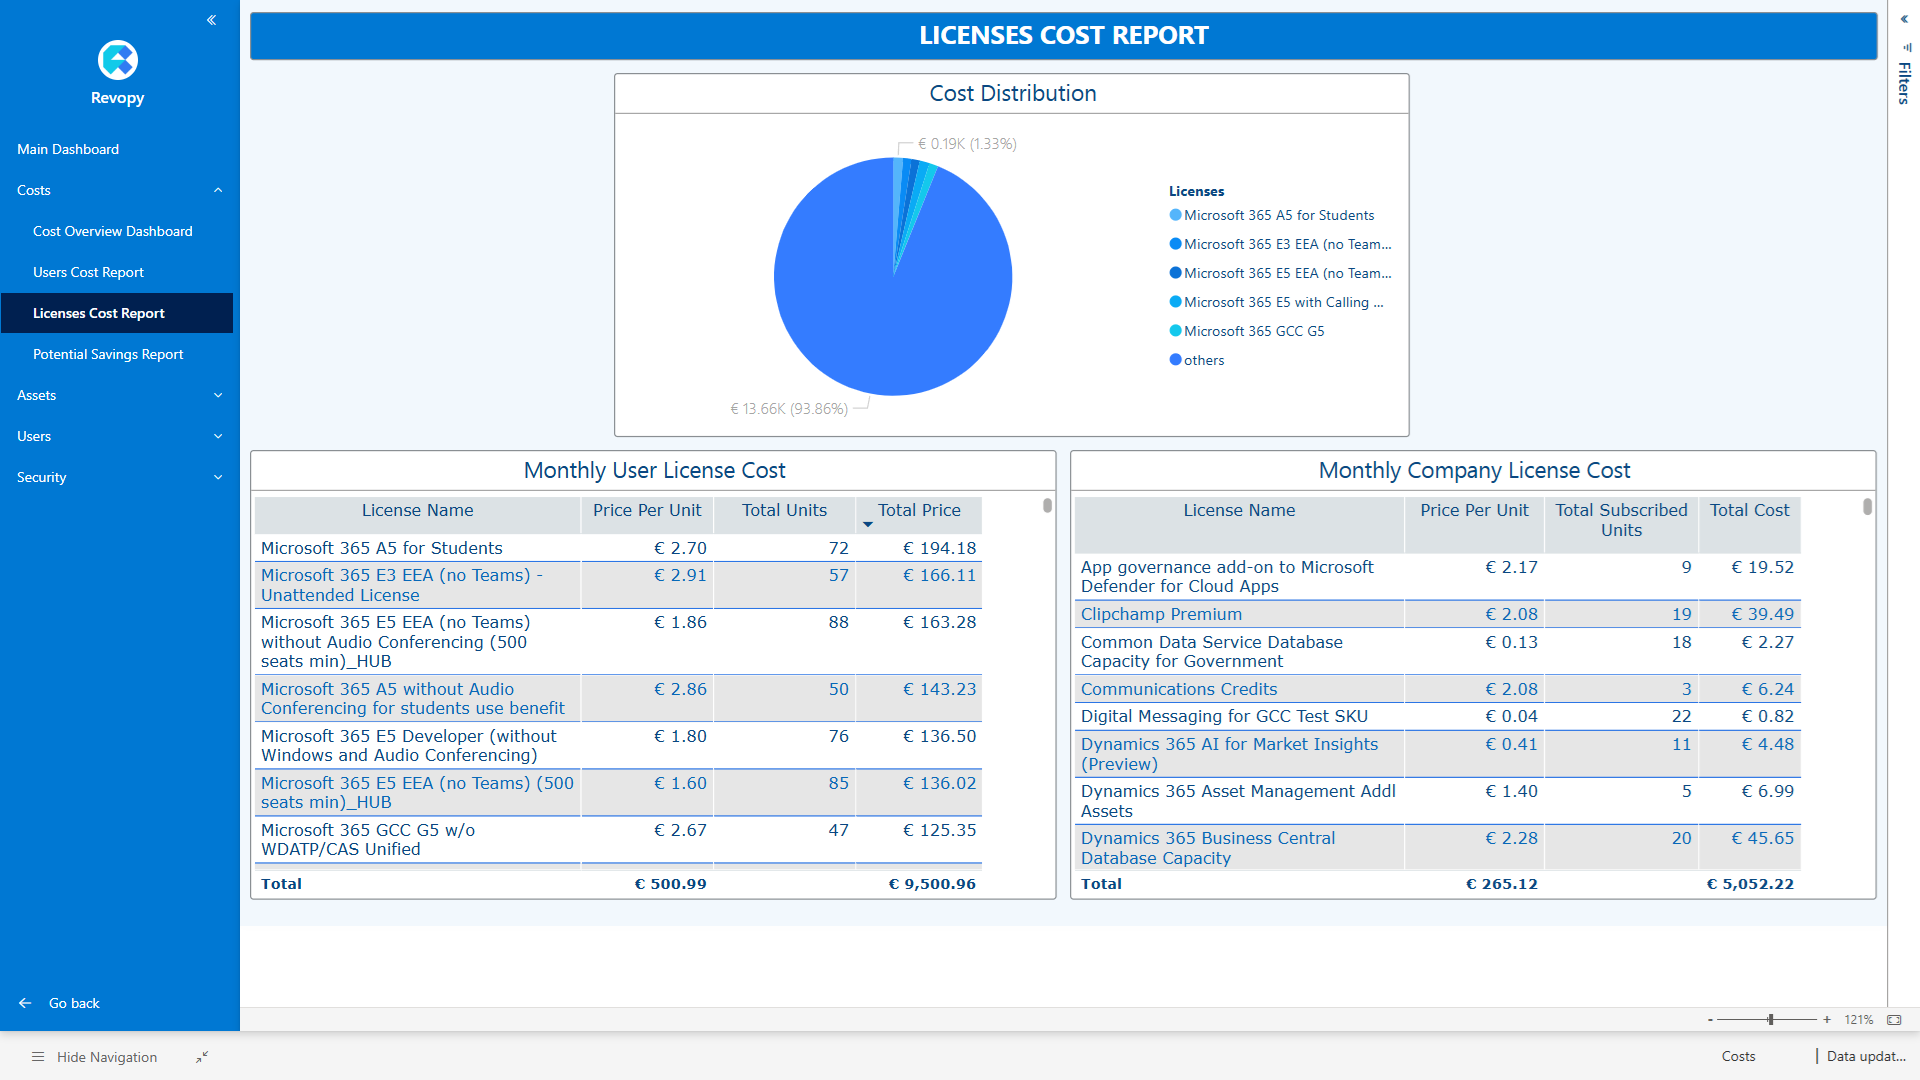Open Users Cost Report
Image resolution: width=1920 pixels, height=1080 pixels.
click(x=88, y=272)
